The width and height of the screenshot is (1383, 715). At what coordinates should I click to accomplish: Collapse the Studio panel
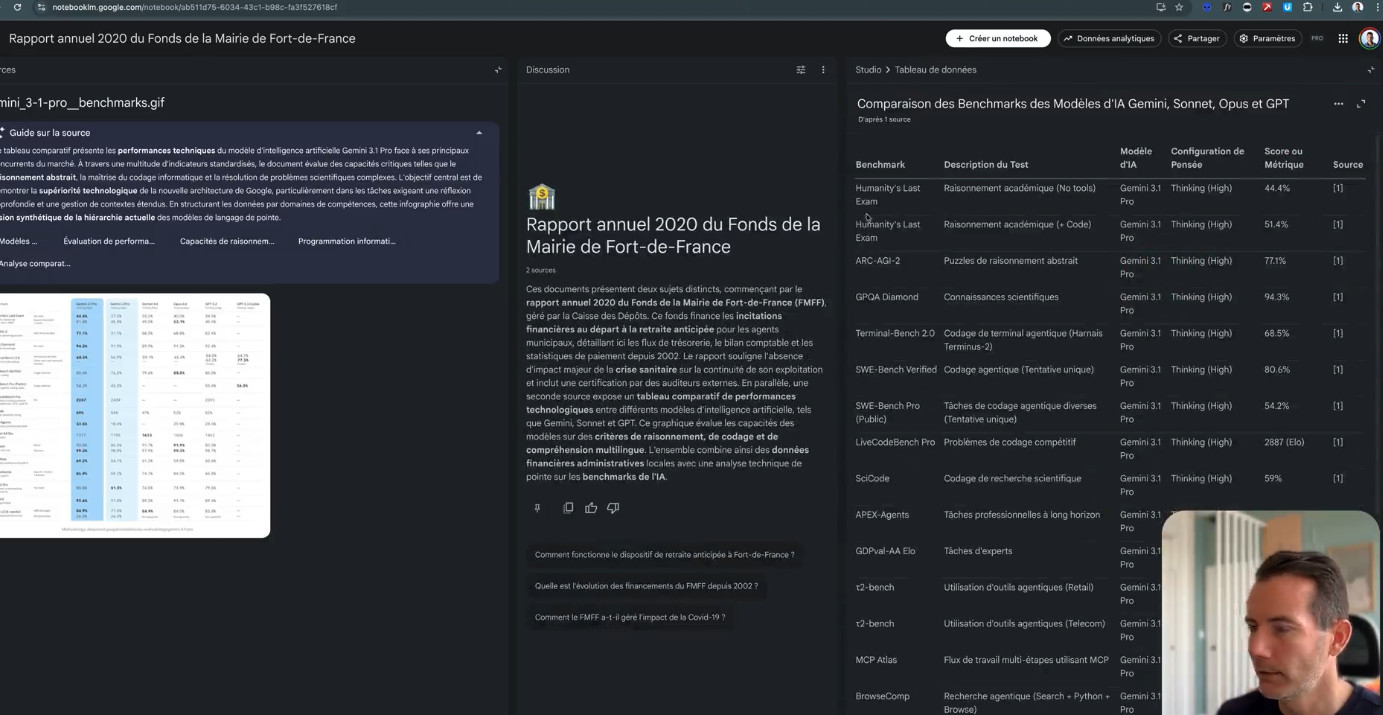tap(1370, 70)
